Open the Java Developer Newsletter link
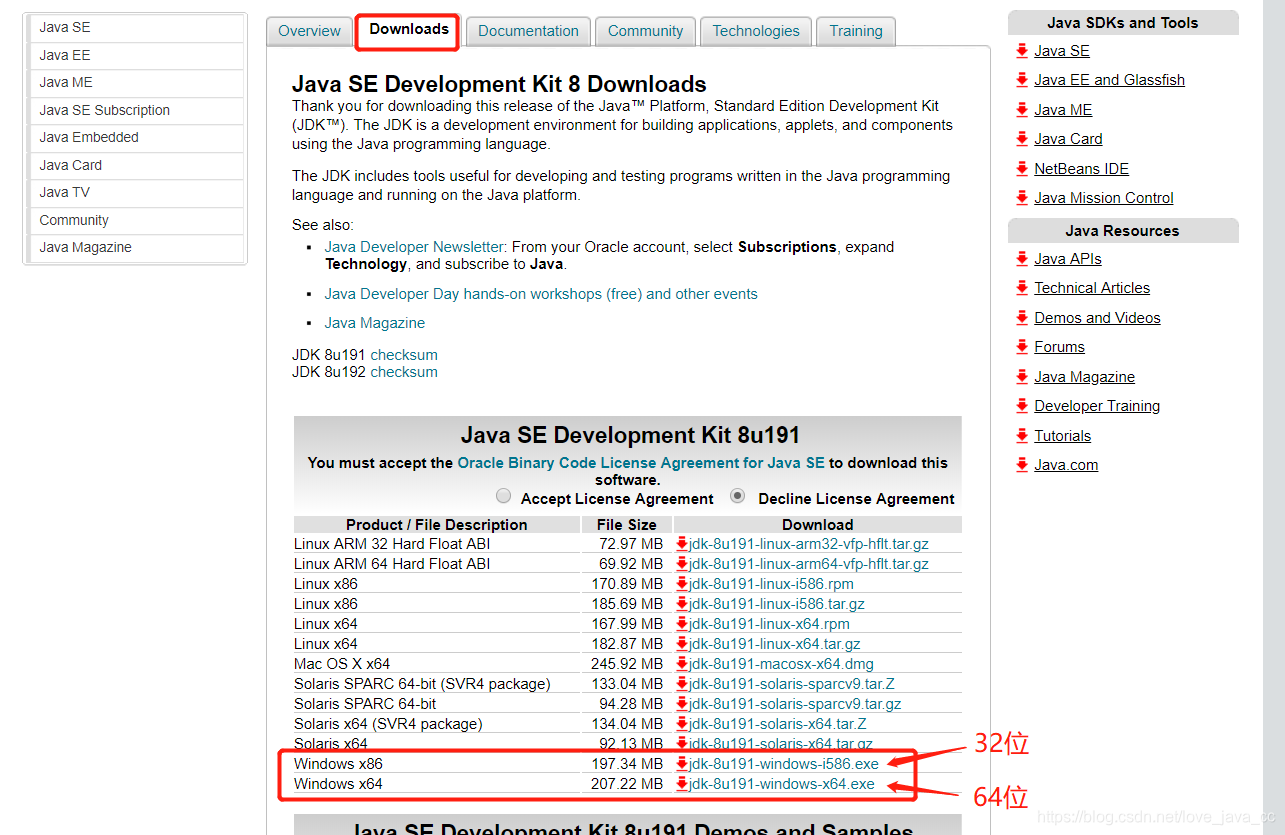The width and height of the screenshot is (1285, 835). pos(414,246)
